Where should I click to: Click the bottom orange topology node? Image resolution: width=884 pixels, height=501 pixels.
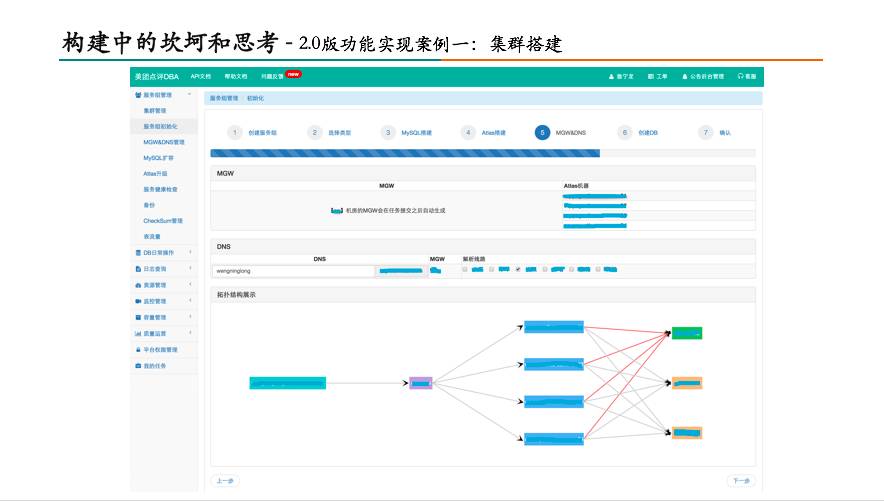(687, 433)
